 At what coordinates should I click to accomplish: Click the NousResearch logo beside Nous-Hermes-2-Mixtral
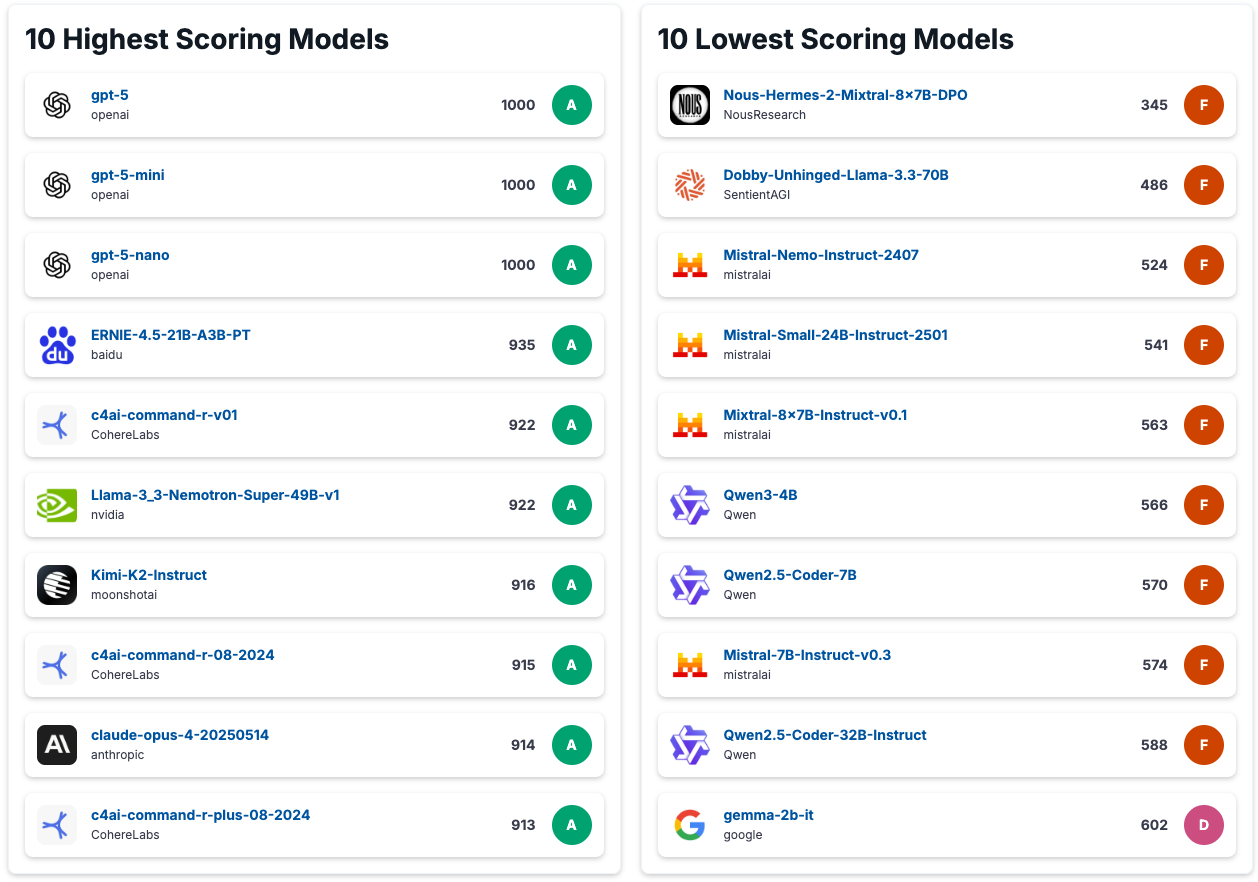click(690, 105)
